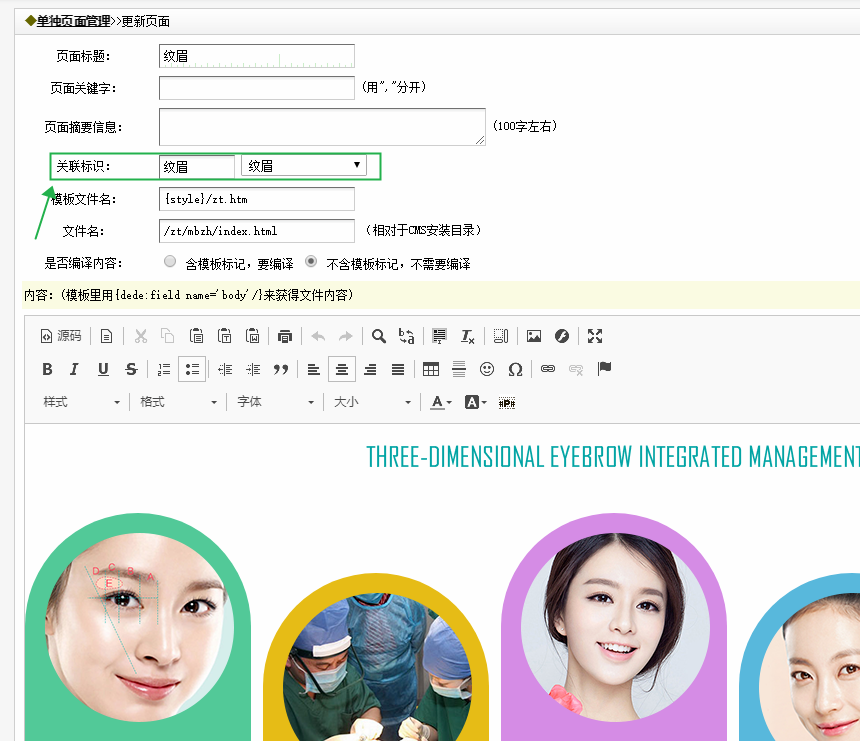Open find with the magnifier icon

pyautogui.click(x=378, y=336)
